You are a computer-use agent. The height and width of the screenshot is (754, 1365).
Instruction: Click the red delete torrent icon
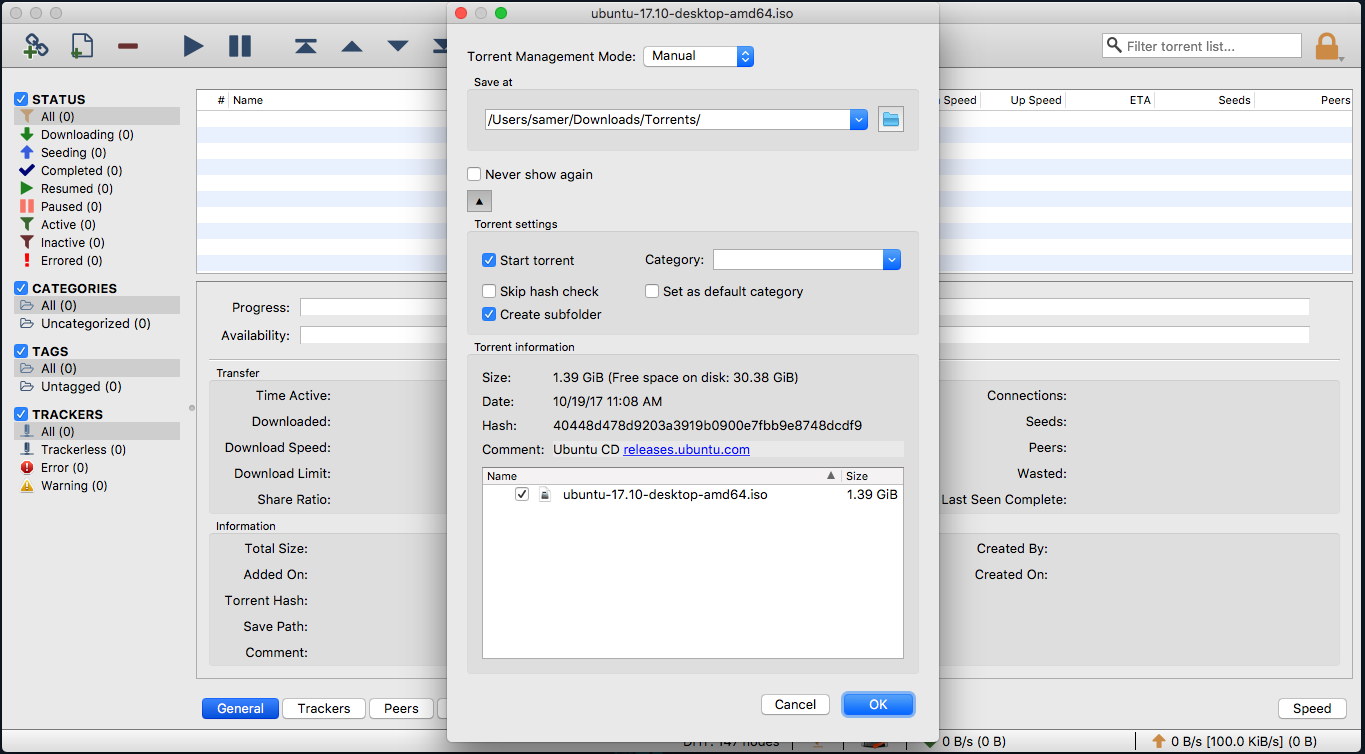click(x=127, y=45)
